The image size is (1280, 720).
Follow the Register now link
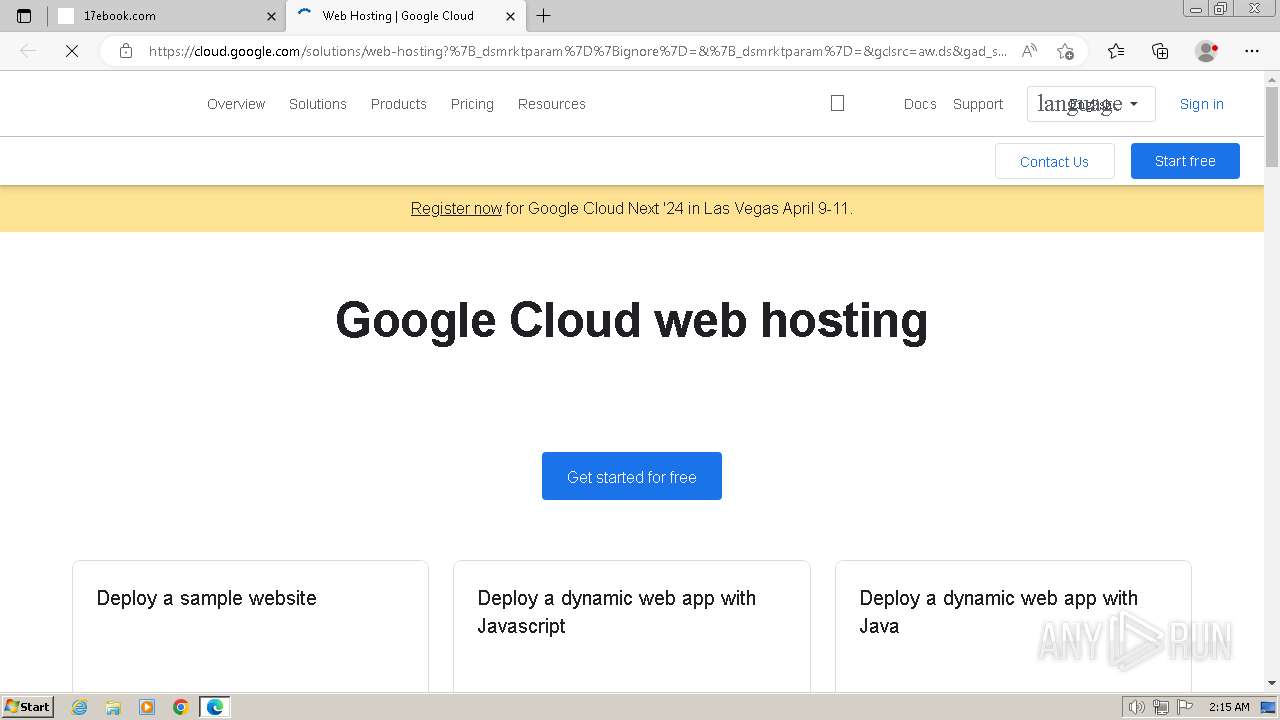[x=456, y=208]
